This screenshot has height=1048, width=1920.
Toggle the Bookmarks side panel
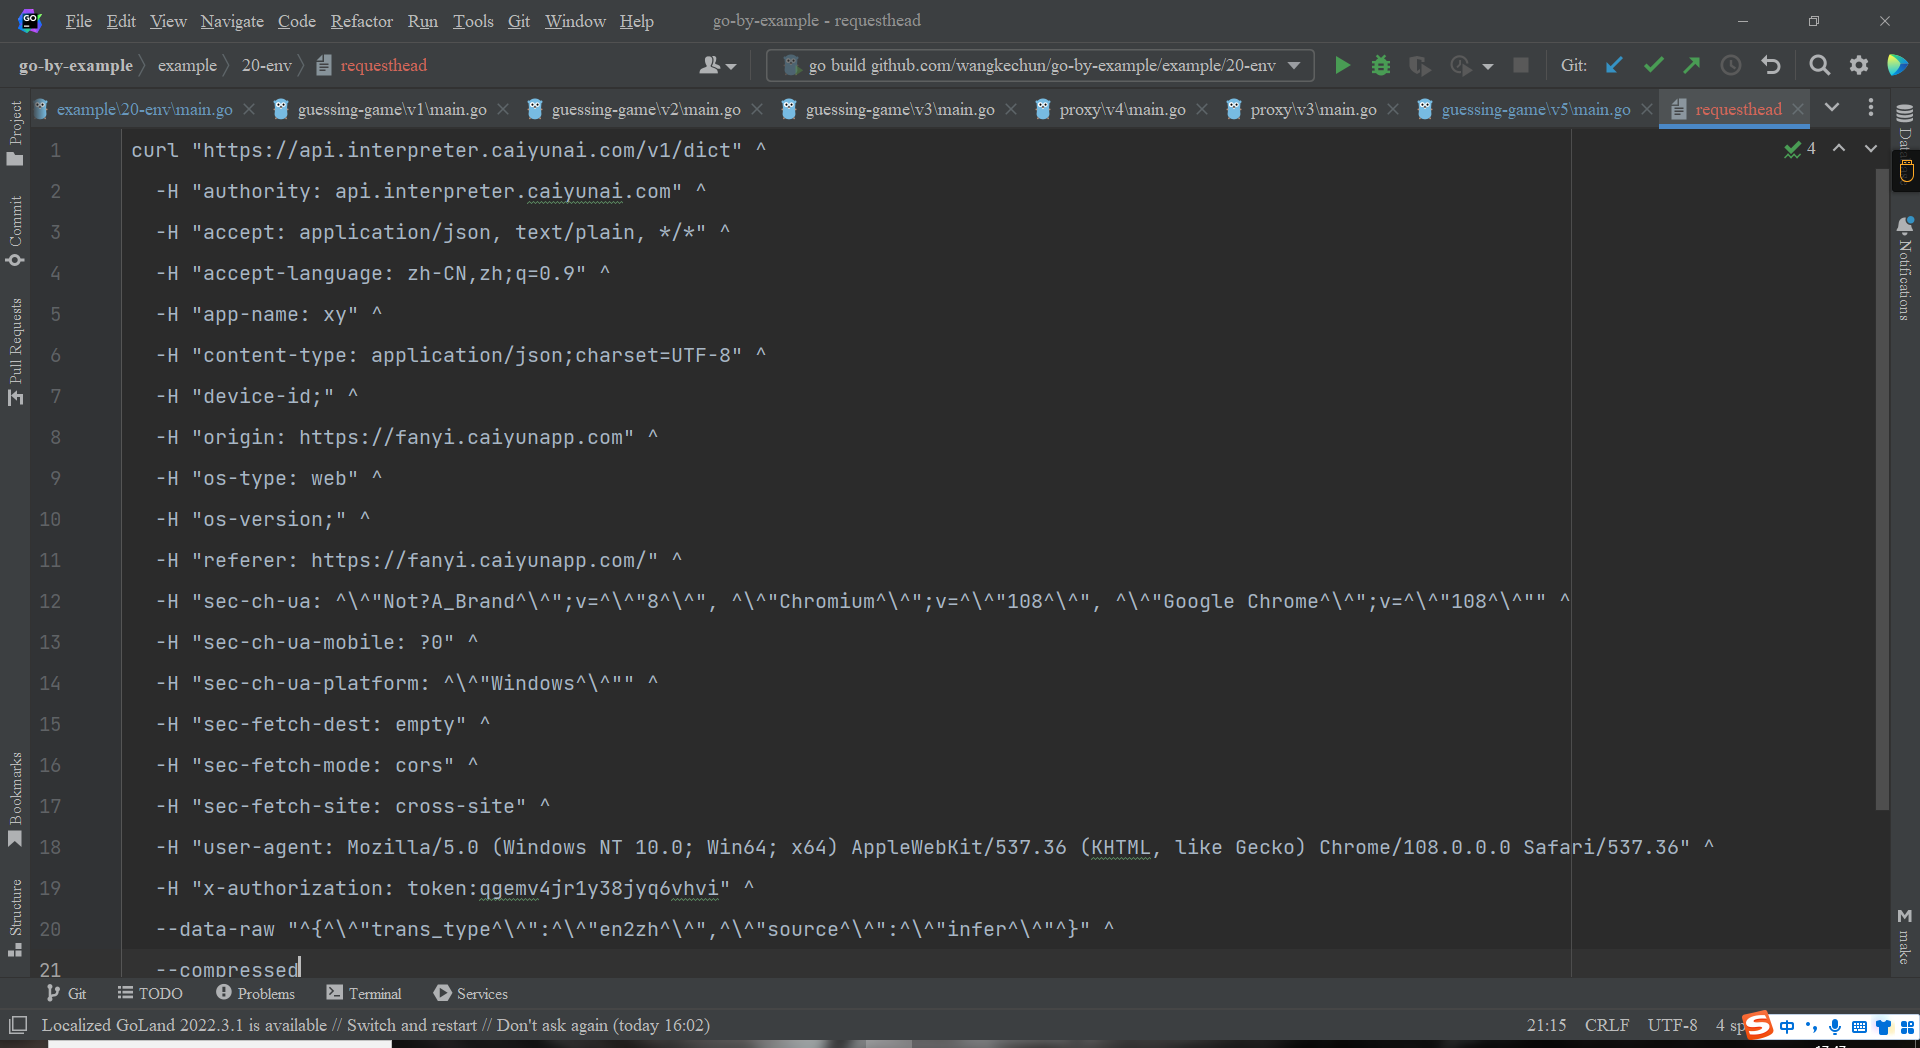coord(15,799)
